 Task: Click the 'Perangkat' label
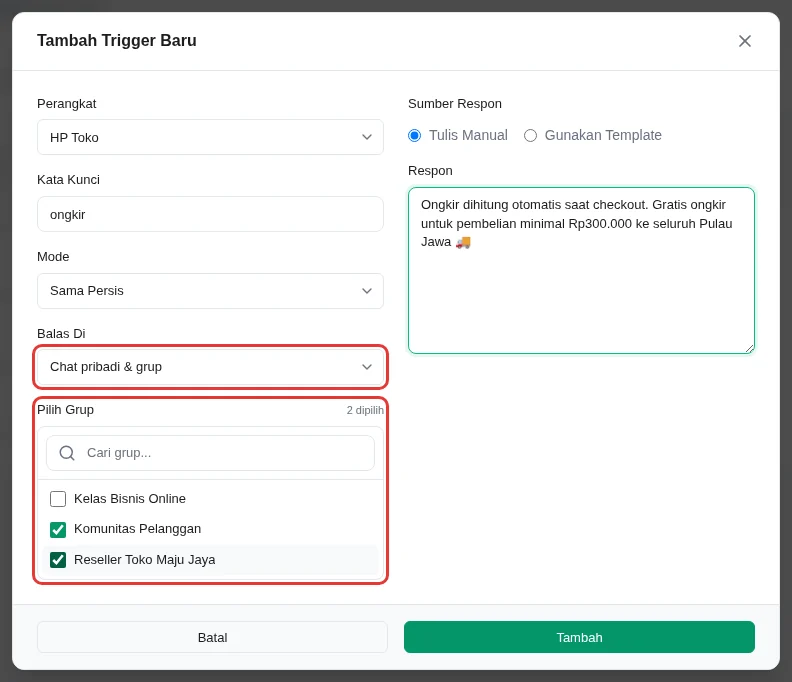coord(67,104)
